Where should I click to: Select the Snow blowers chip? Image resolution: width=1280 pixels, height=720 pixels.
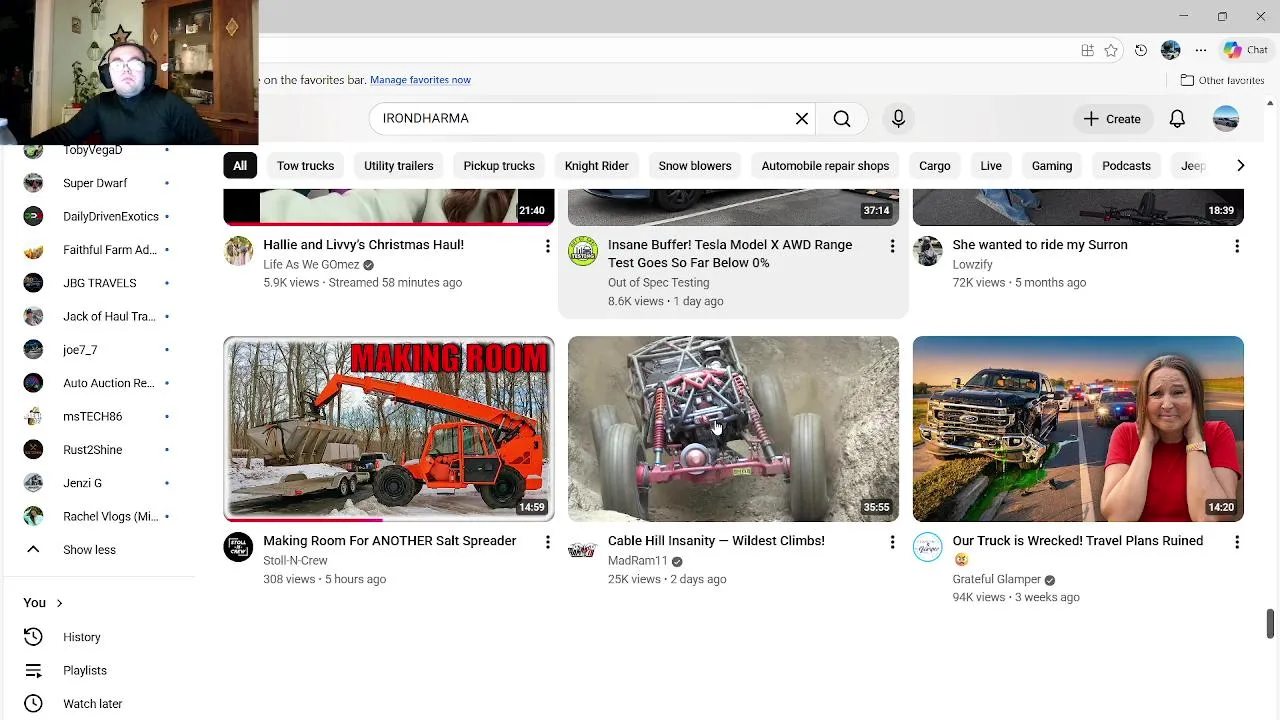tap(695, 166)
